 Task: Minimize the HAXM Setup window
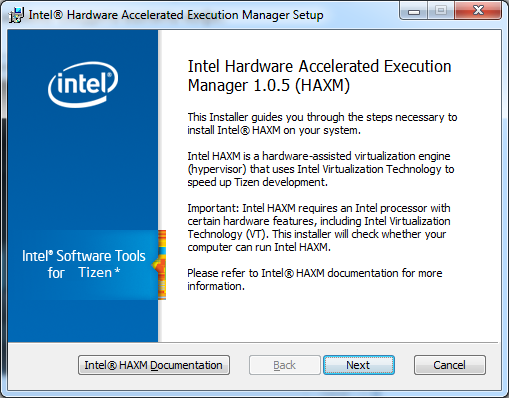pyautogui.click(x=414, y=12)
